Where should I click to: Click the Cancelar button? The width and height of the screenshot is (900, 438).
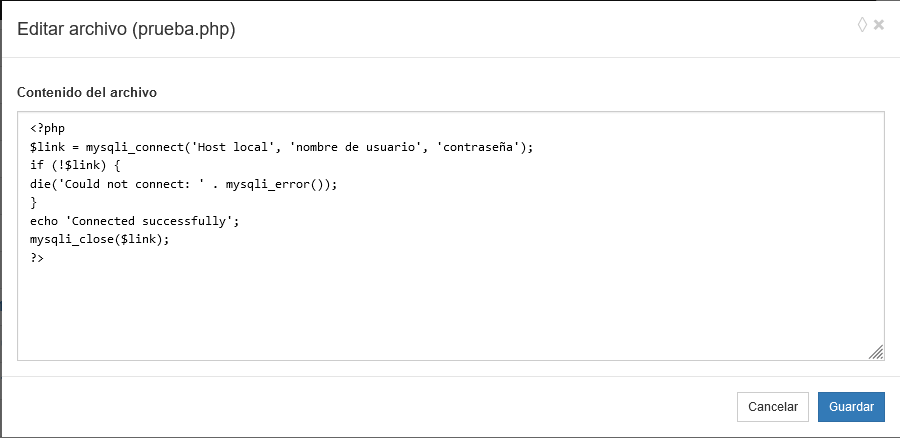pos(772,407)
